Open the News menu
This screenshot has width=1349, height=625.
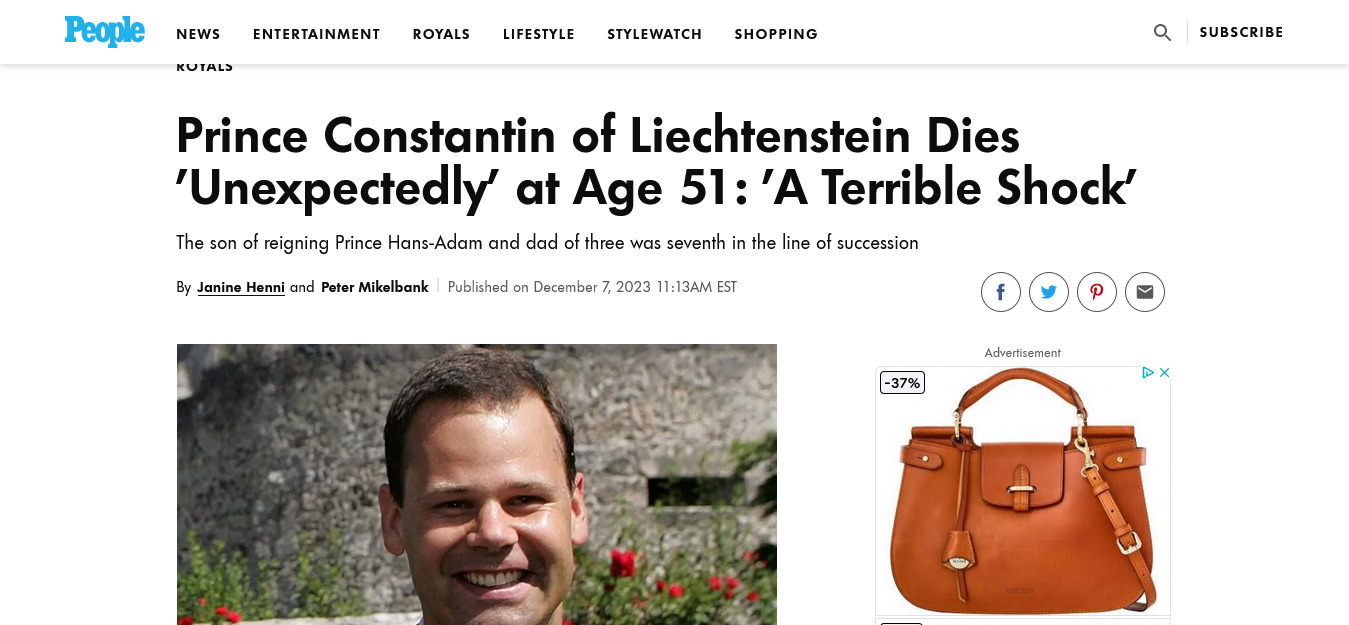(198, 34)
